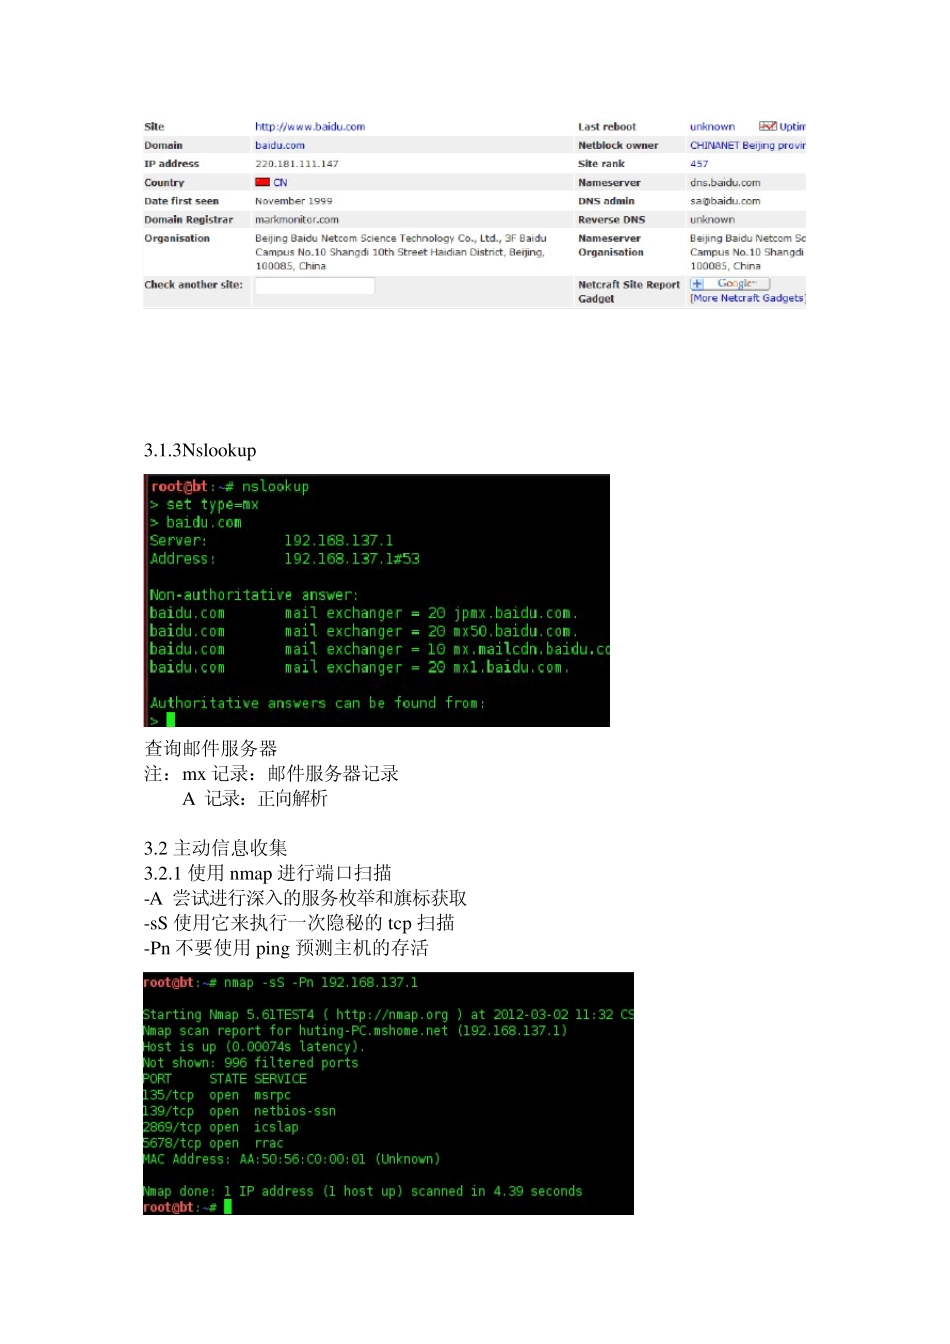
Task: Click the 3.2 主动信息收集 heading
Action: 215,848
